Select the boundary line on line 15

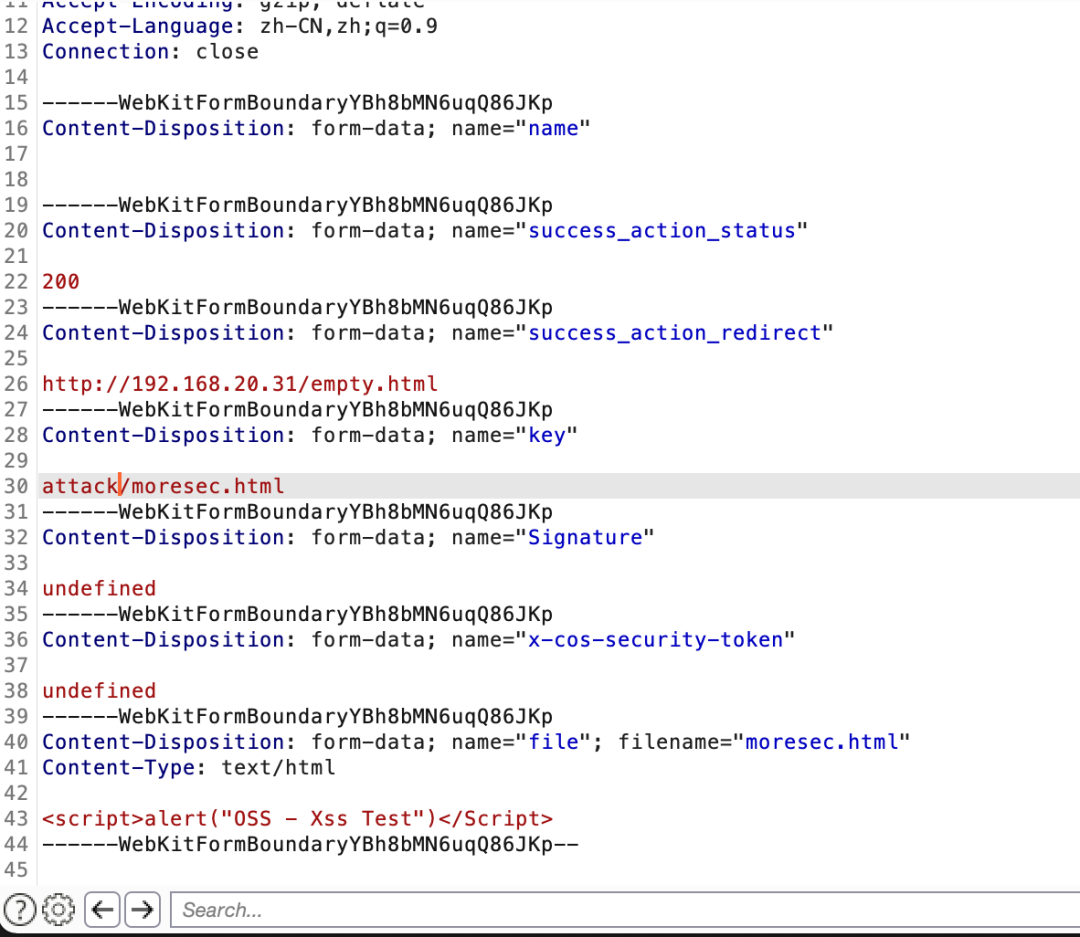click(x=298, y=103)
